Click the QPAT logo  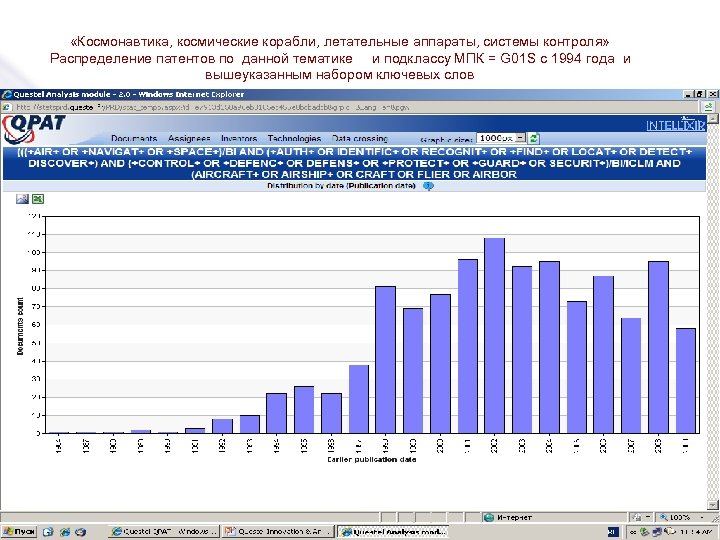(x=33, y=129)
